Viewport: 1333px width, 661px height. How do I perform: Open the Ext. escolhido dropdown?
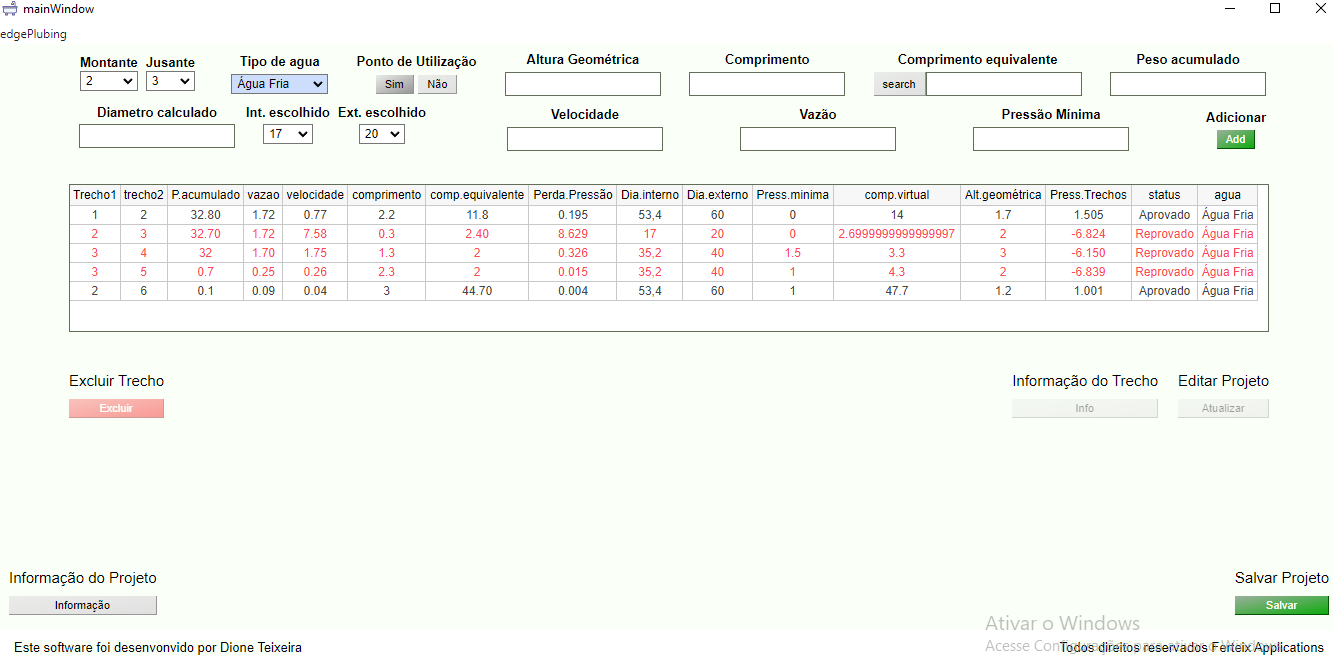(382, 134)
